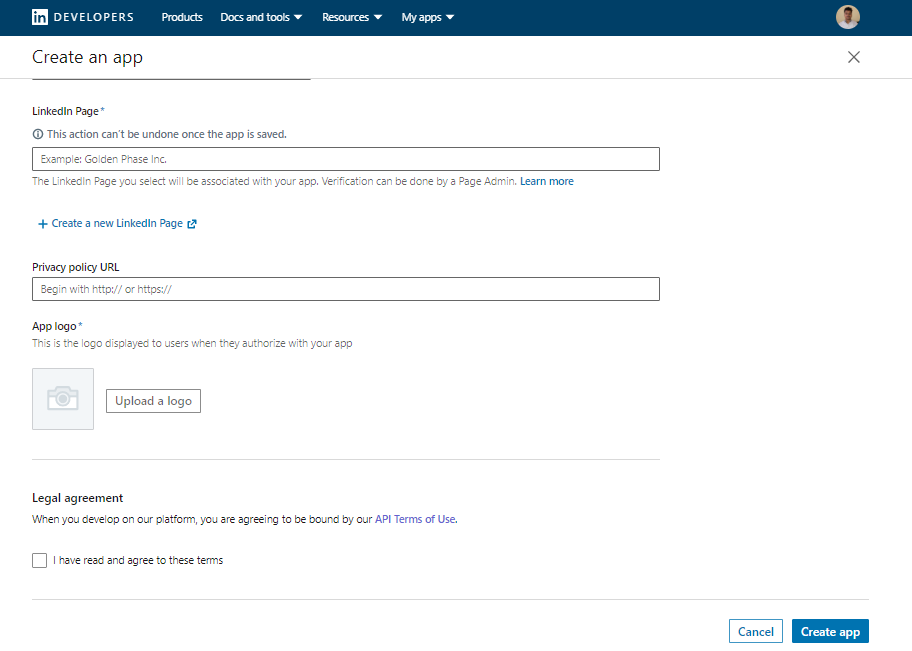The height and width of the screenshot is (651, 912).
Task: Open the Learn more link
Action: 546,182
